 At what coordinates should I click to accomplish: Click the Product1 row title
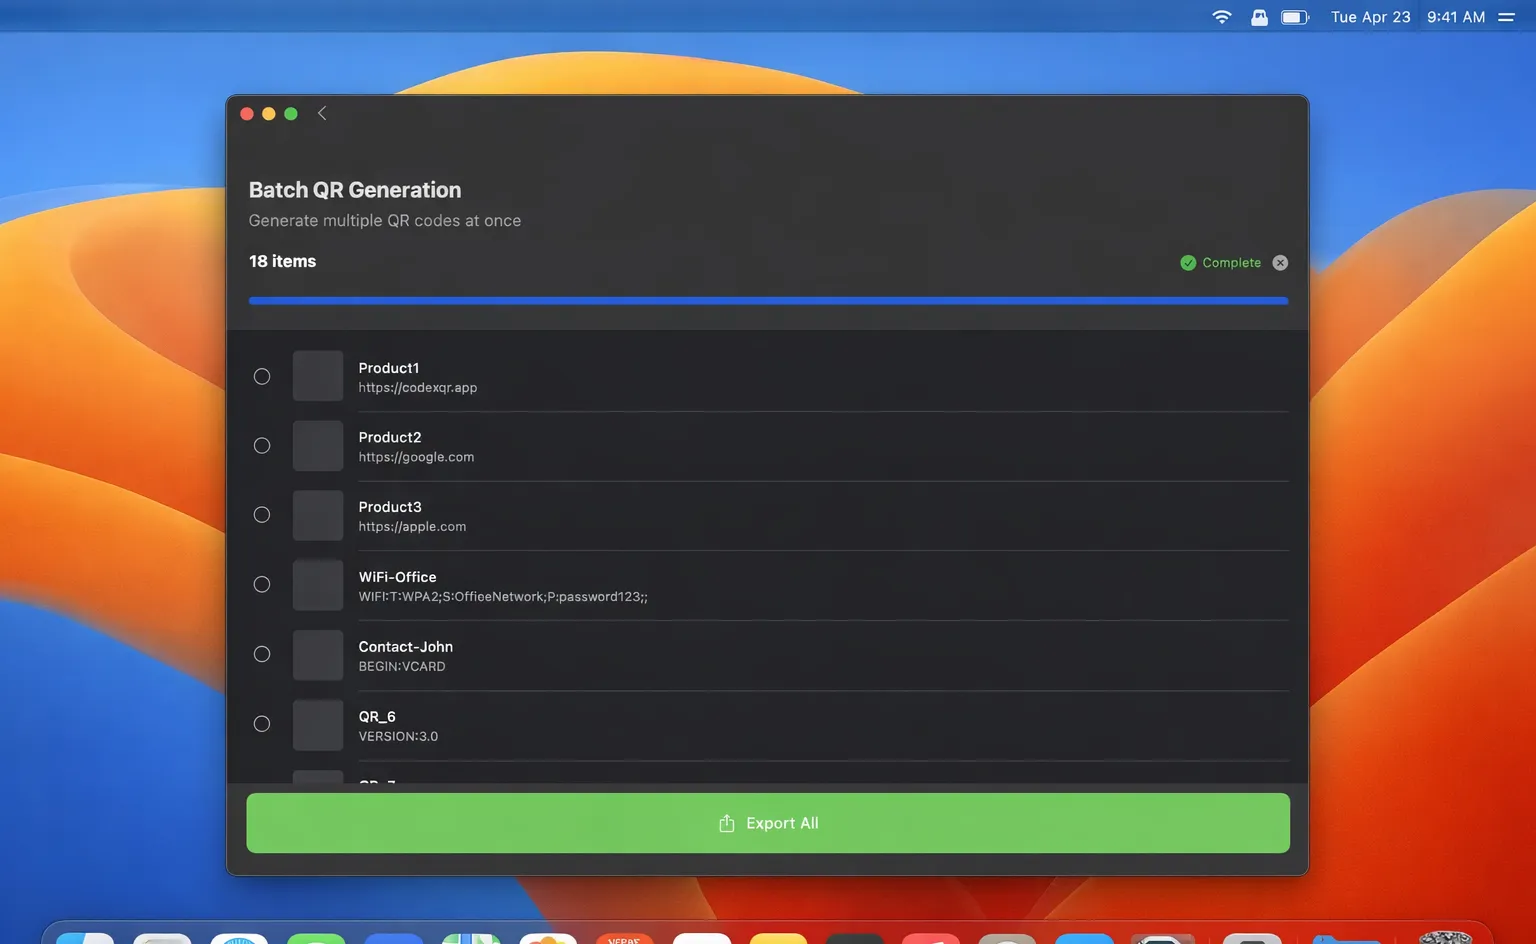tap(389, 368)
